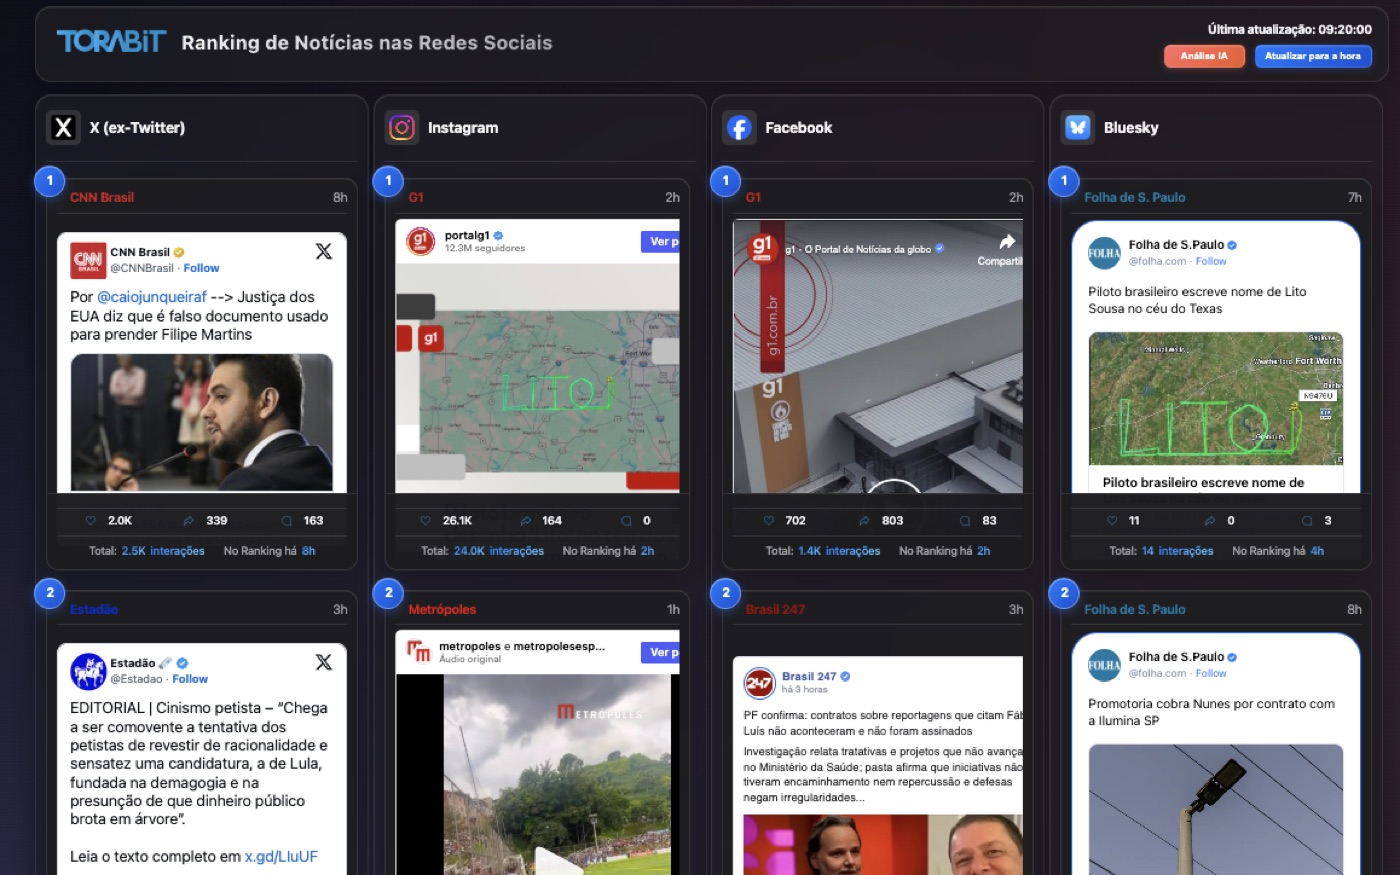Image resolution: width=1400 pixels, height=875 pixels.
Task: Click the X (ex-Twitter) column icon
Action: (63, 127)
